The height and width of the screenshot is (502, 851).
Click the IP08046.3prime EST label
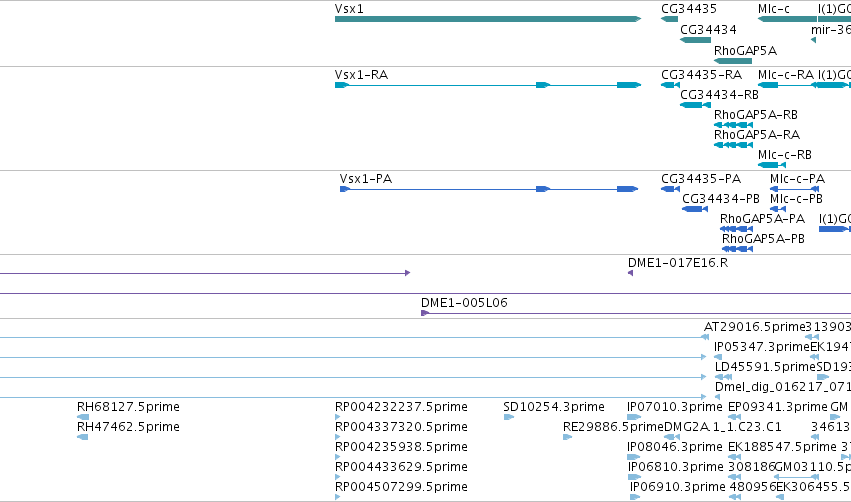(x=675, y=447)
